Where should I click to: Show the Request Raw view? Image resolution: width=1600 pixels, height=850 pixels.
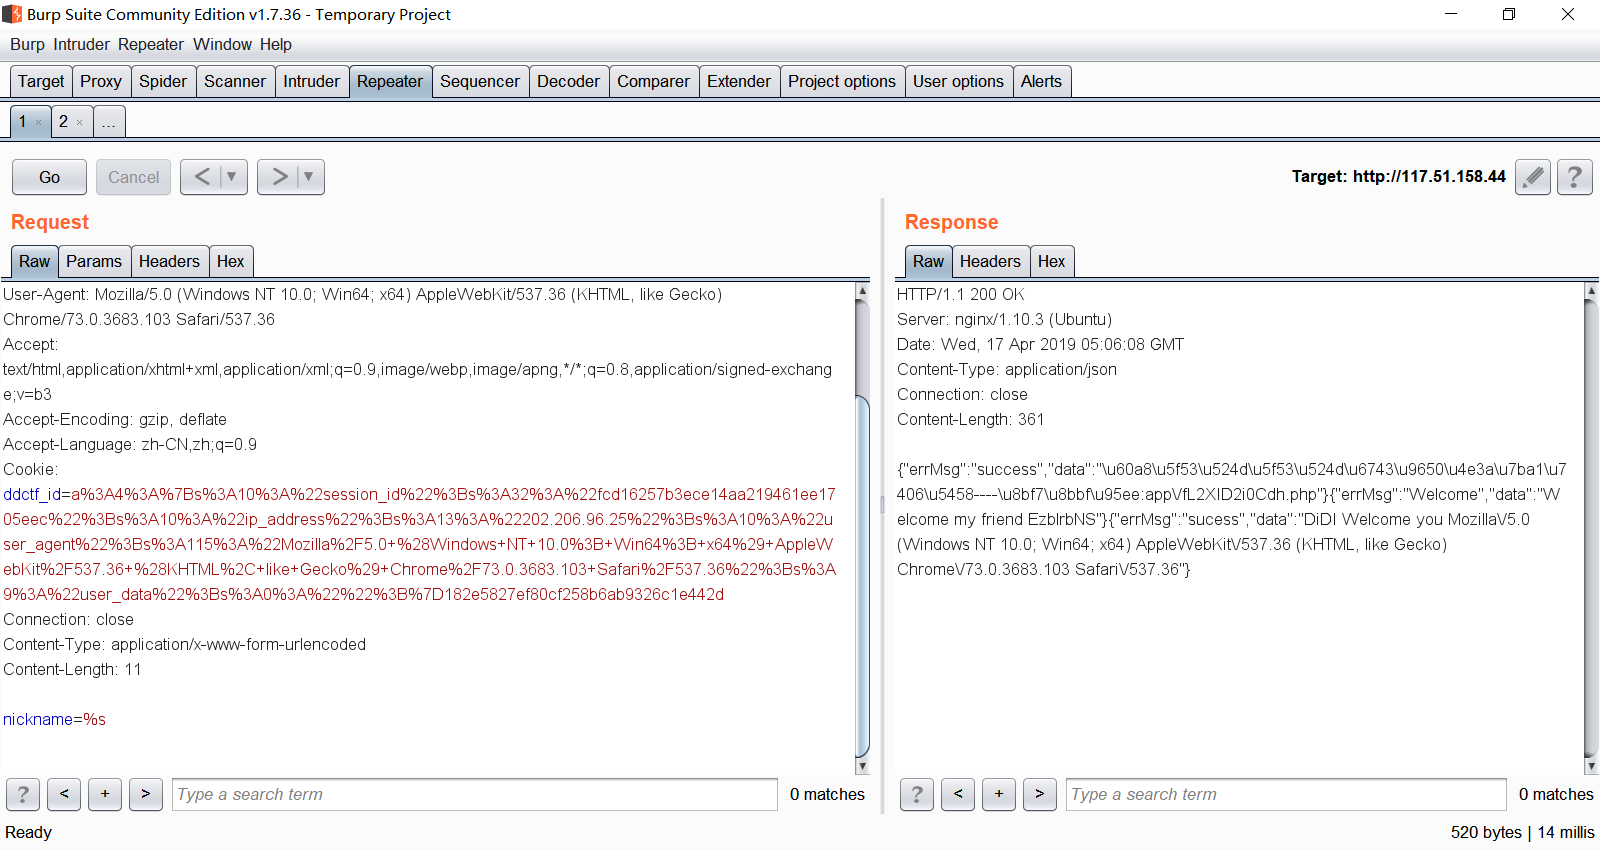click(x=34, y=262)
